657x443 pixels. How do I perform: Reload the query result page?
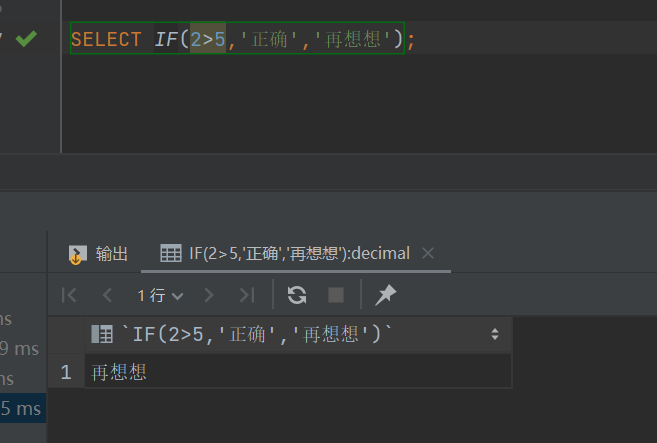[x=297, y=295]
